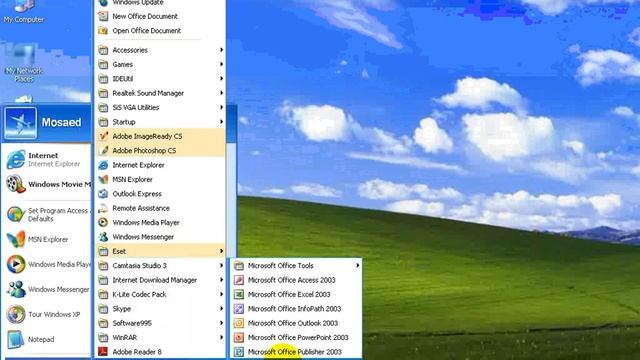
Task: Click the Windows Media Player label in All Programs
Action: tap(146, 222)
